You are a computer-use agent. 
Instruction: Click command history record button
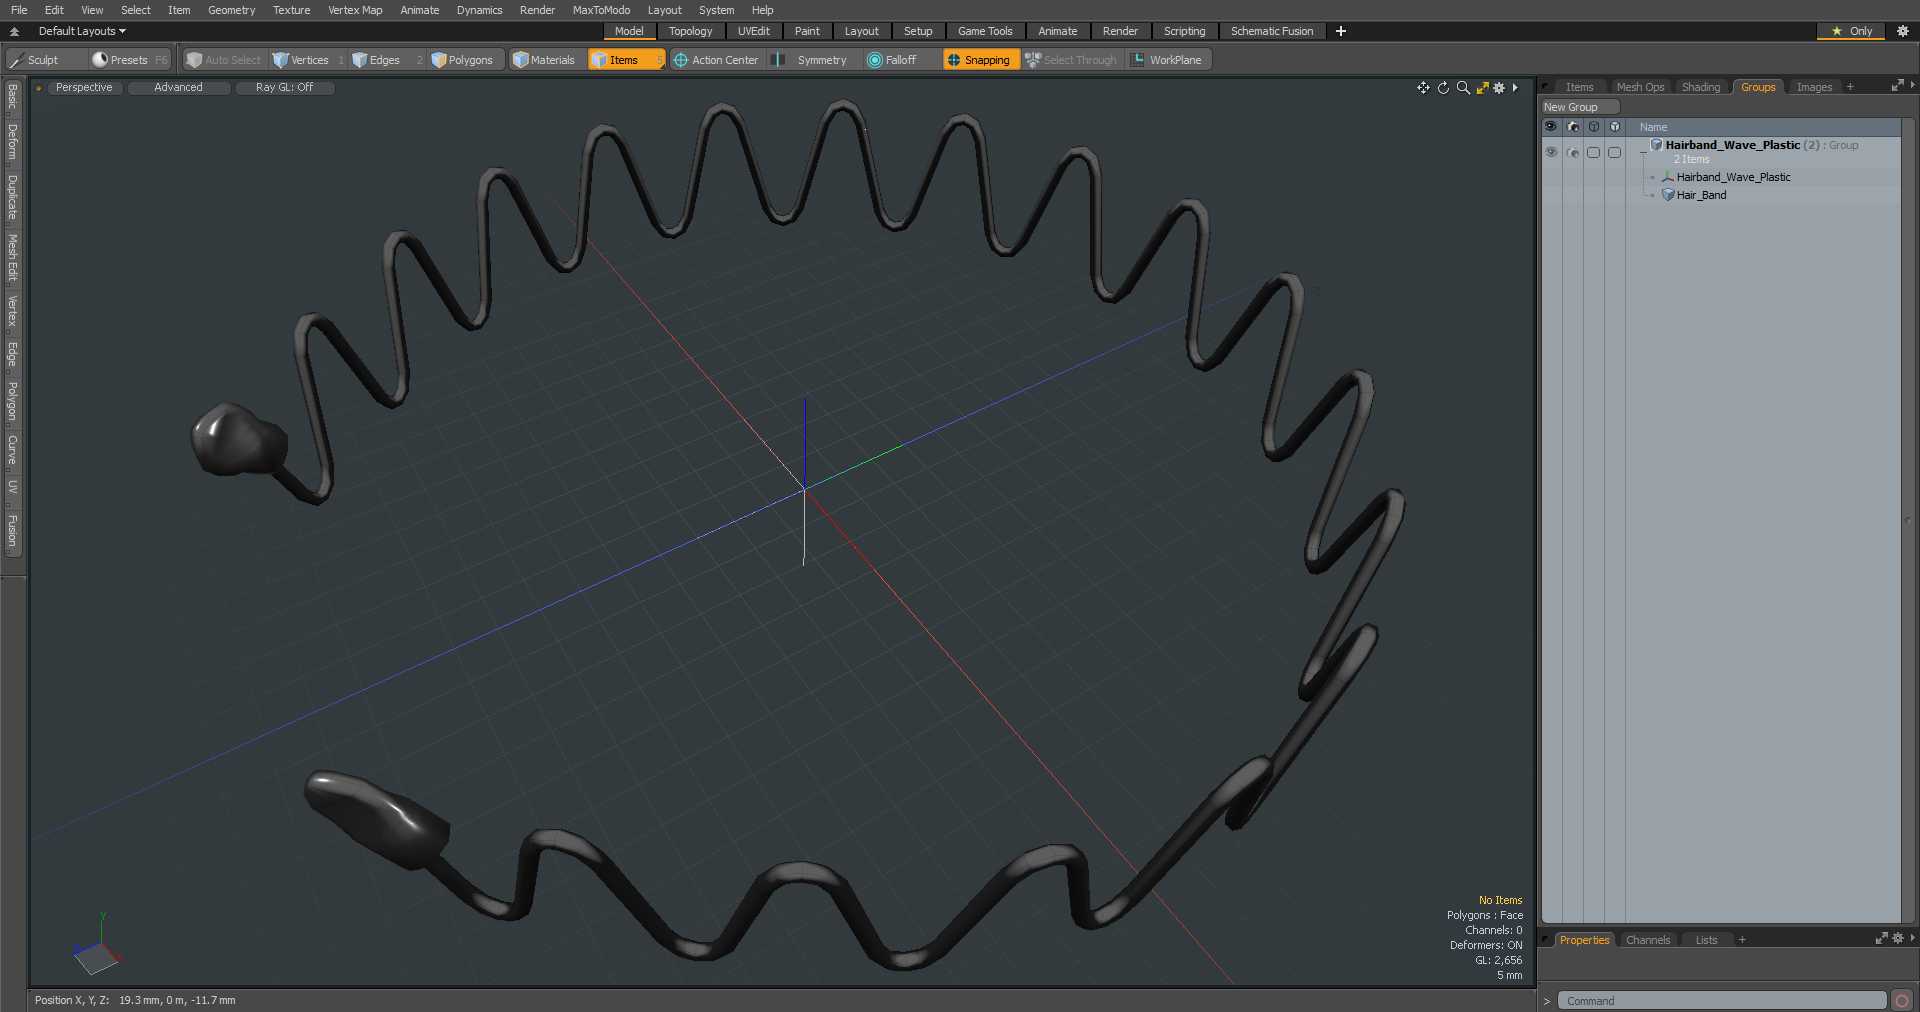(1902, 1001)
